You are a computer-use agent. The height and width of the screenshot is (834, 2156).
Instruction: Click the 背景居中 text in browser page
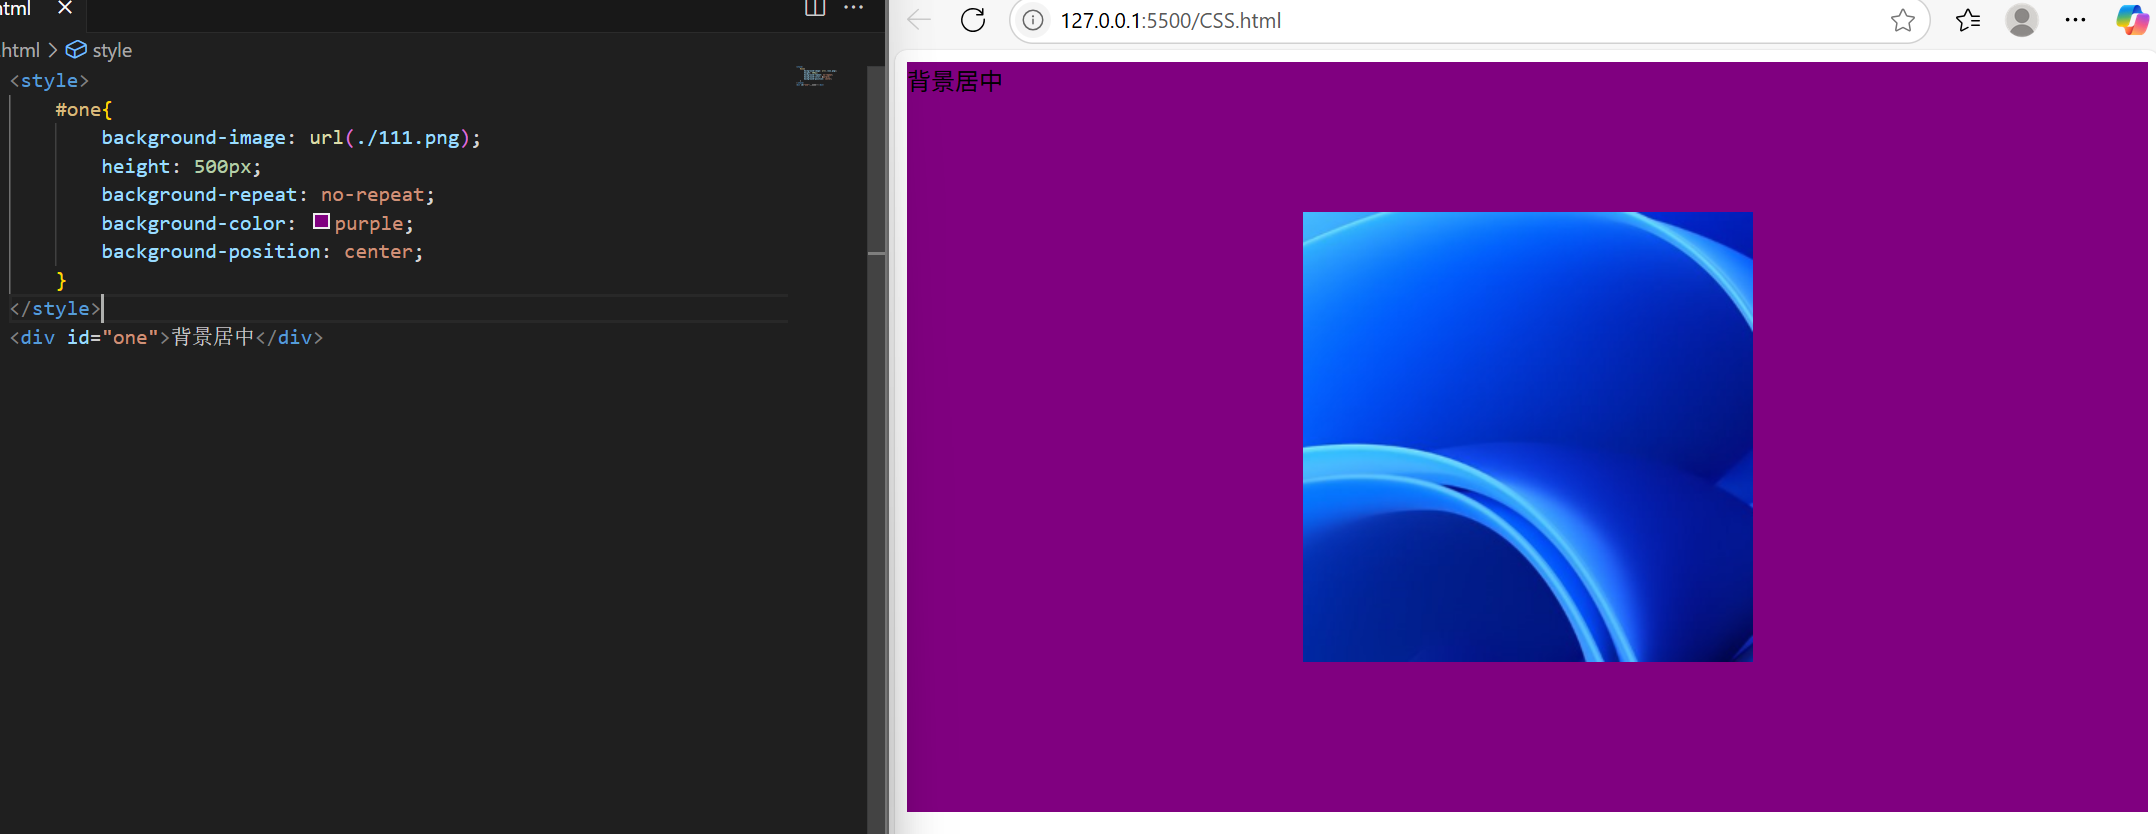955,81
